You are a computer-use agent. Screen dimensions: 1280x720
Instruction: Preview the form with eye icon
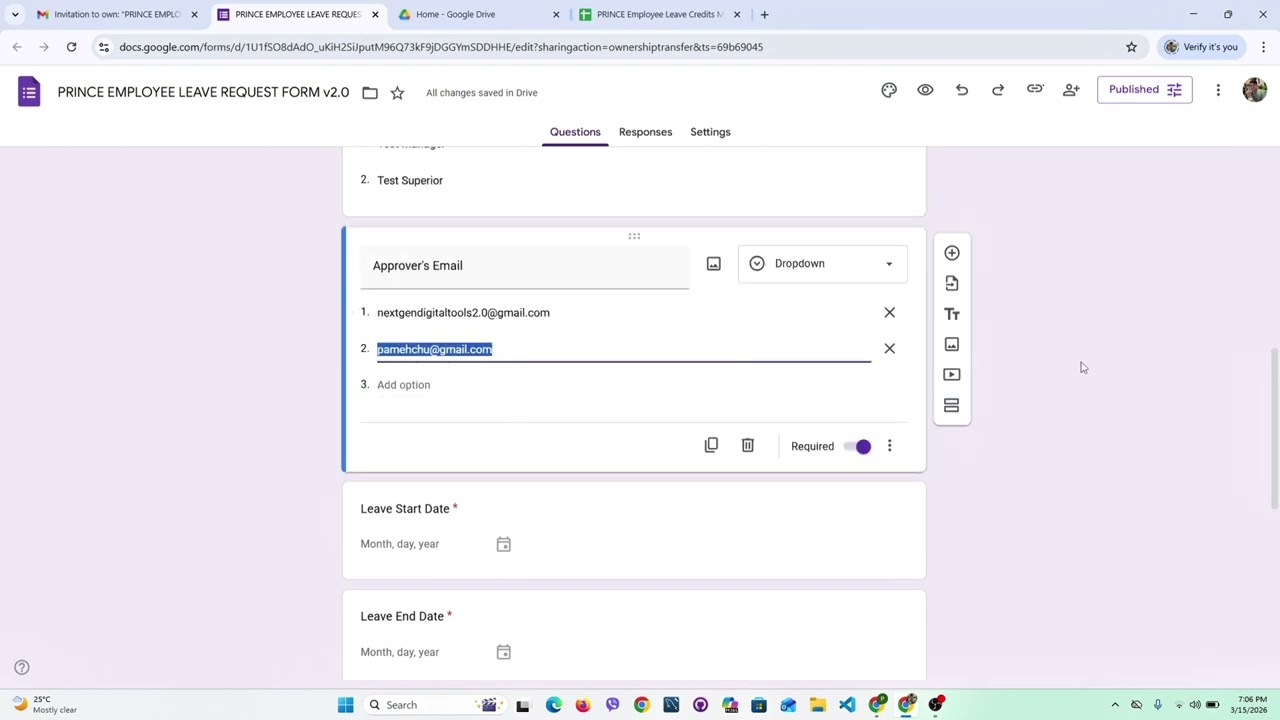925,90
